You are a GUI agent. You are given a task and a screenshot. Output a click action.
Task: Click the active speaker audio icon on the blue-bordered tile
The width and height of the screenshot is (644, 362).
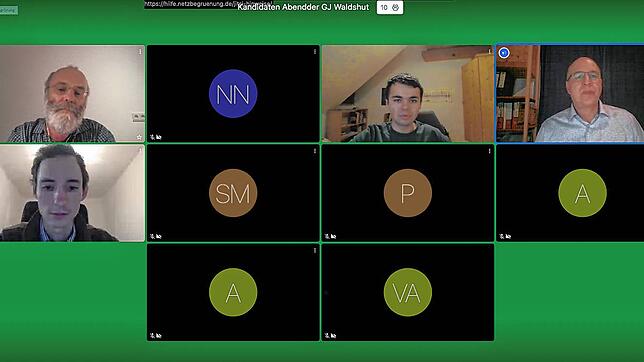pos(504,53)
